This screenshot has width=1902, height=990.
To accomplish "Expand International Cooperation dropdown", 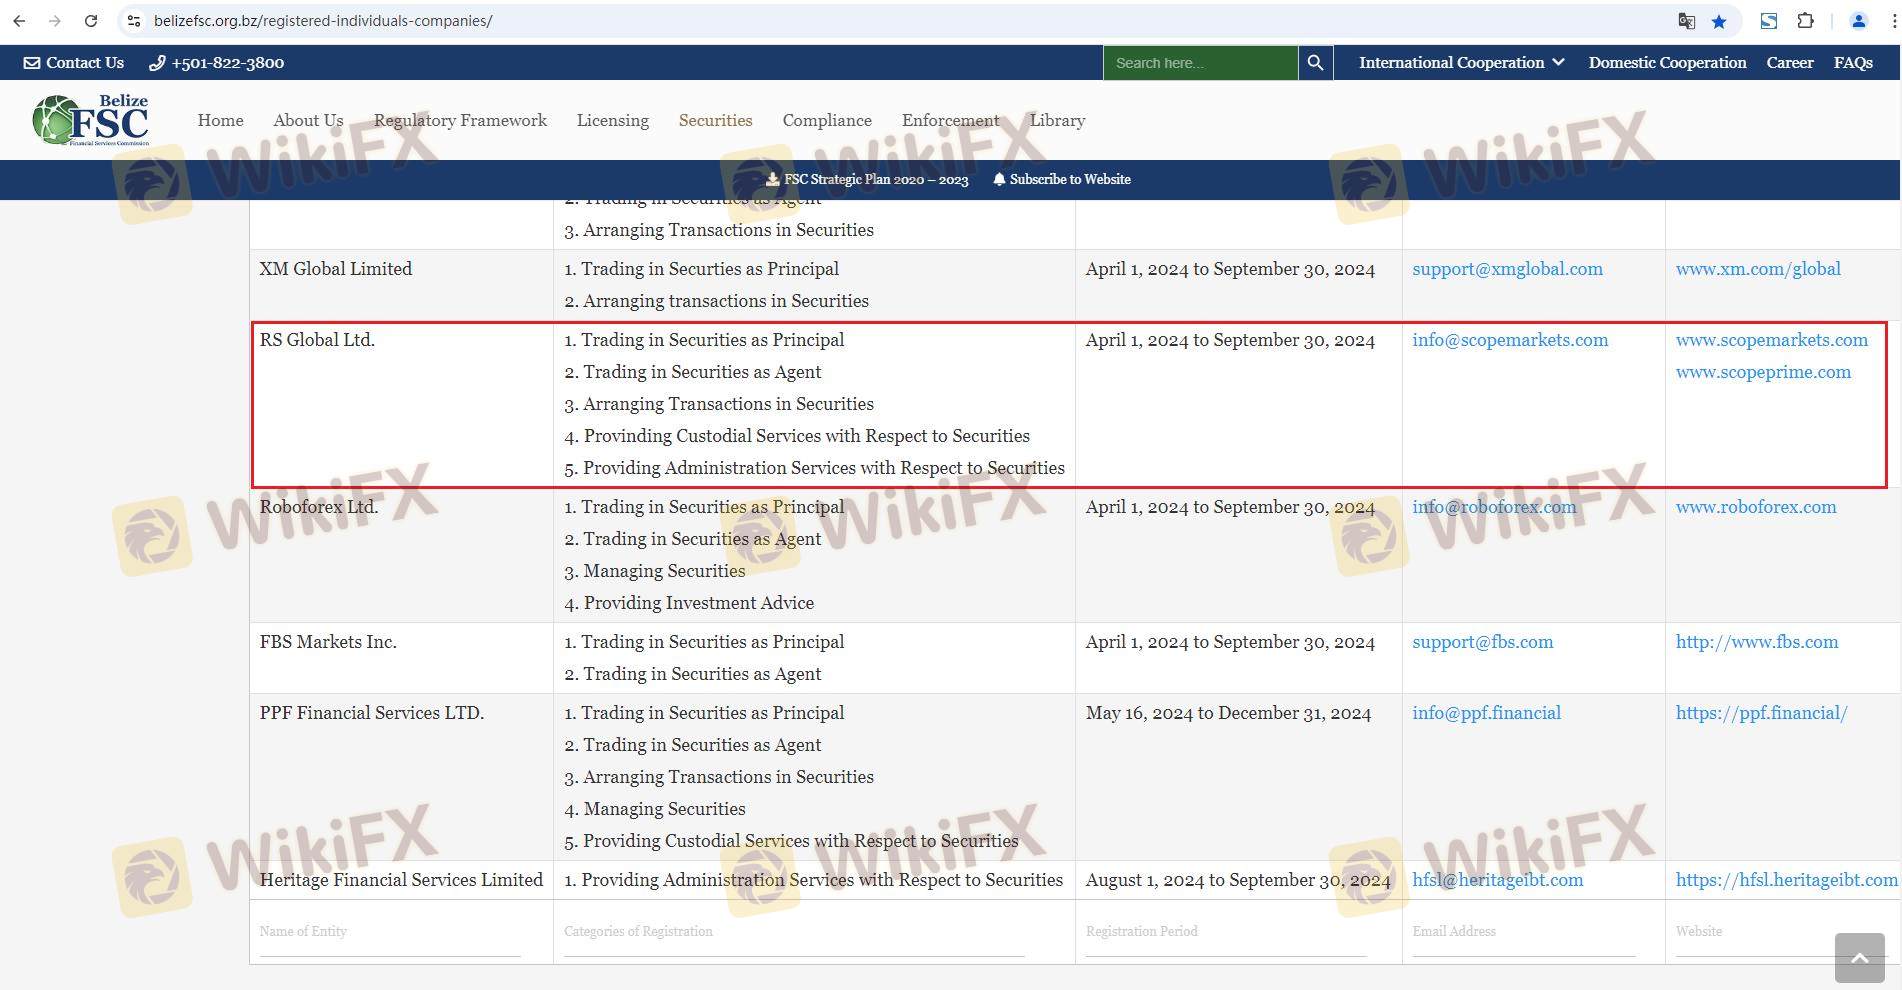I will point(1461,63).
